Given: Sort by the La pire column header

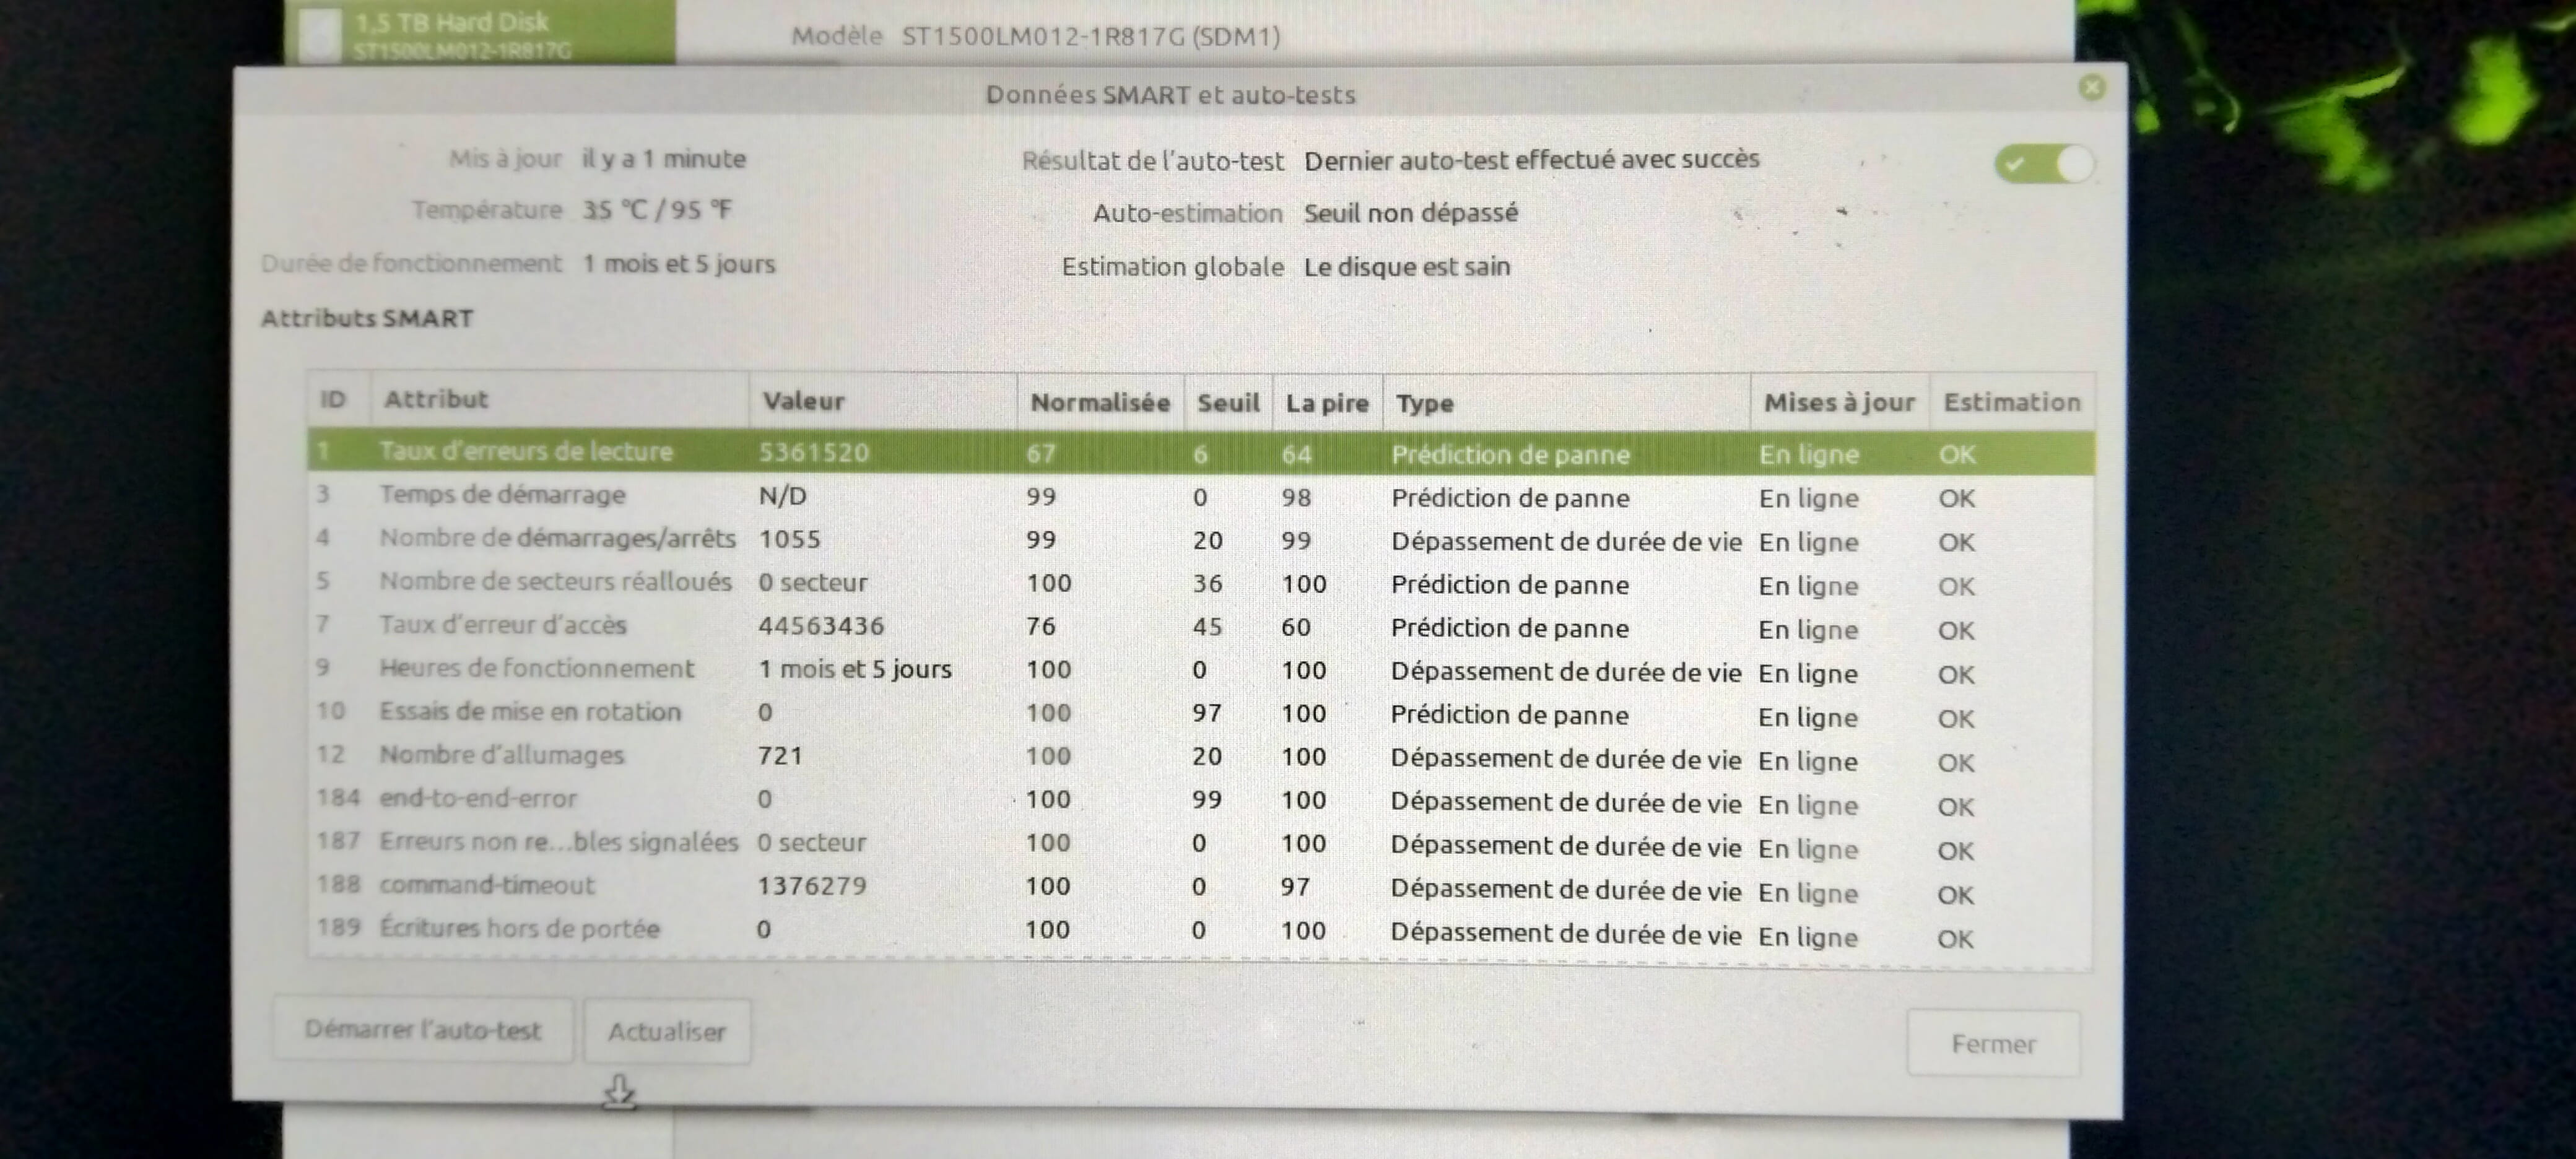Looking at the screenshot, I should coord(1327,403).
